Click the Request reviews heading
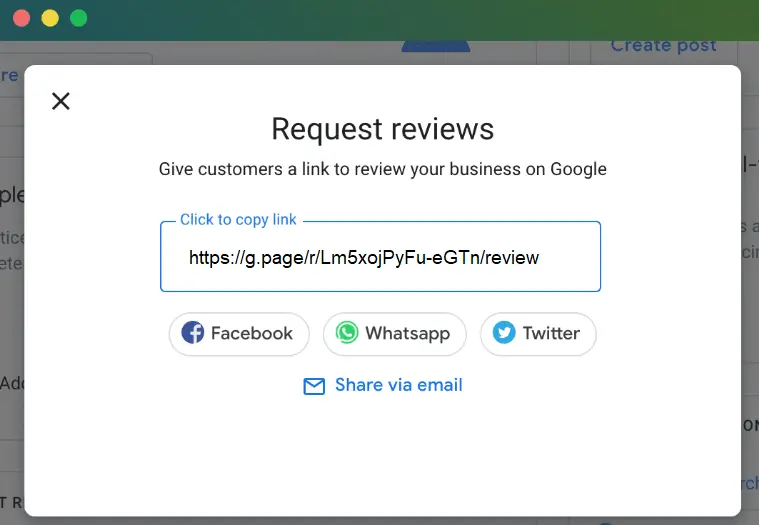This screenshot has width=759, height=525. (x=382, y=129)
